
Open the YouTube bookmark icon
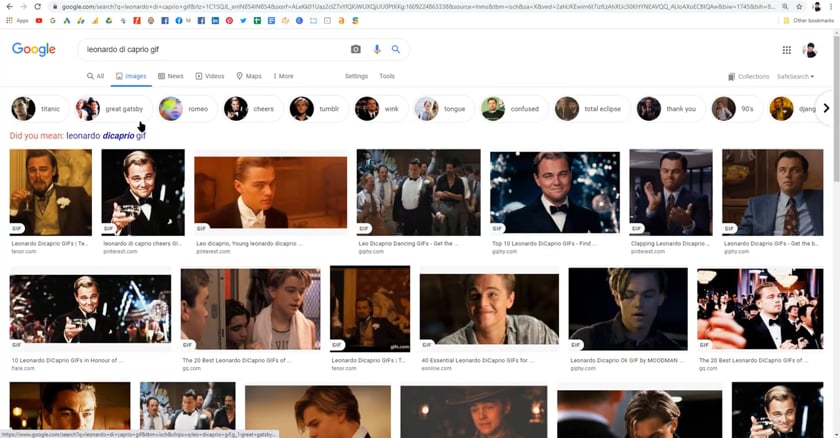coord(39,20)
